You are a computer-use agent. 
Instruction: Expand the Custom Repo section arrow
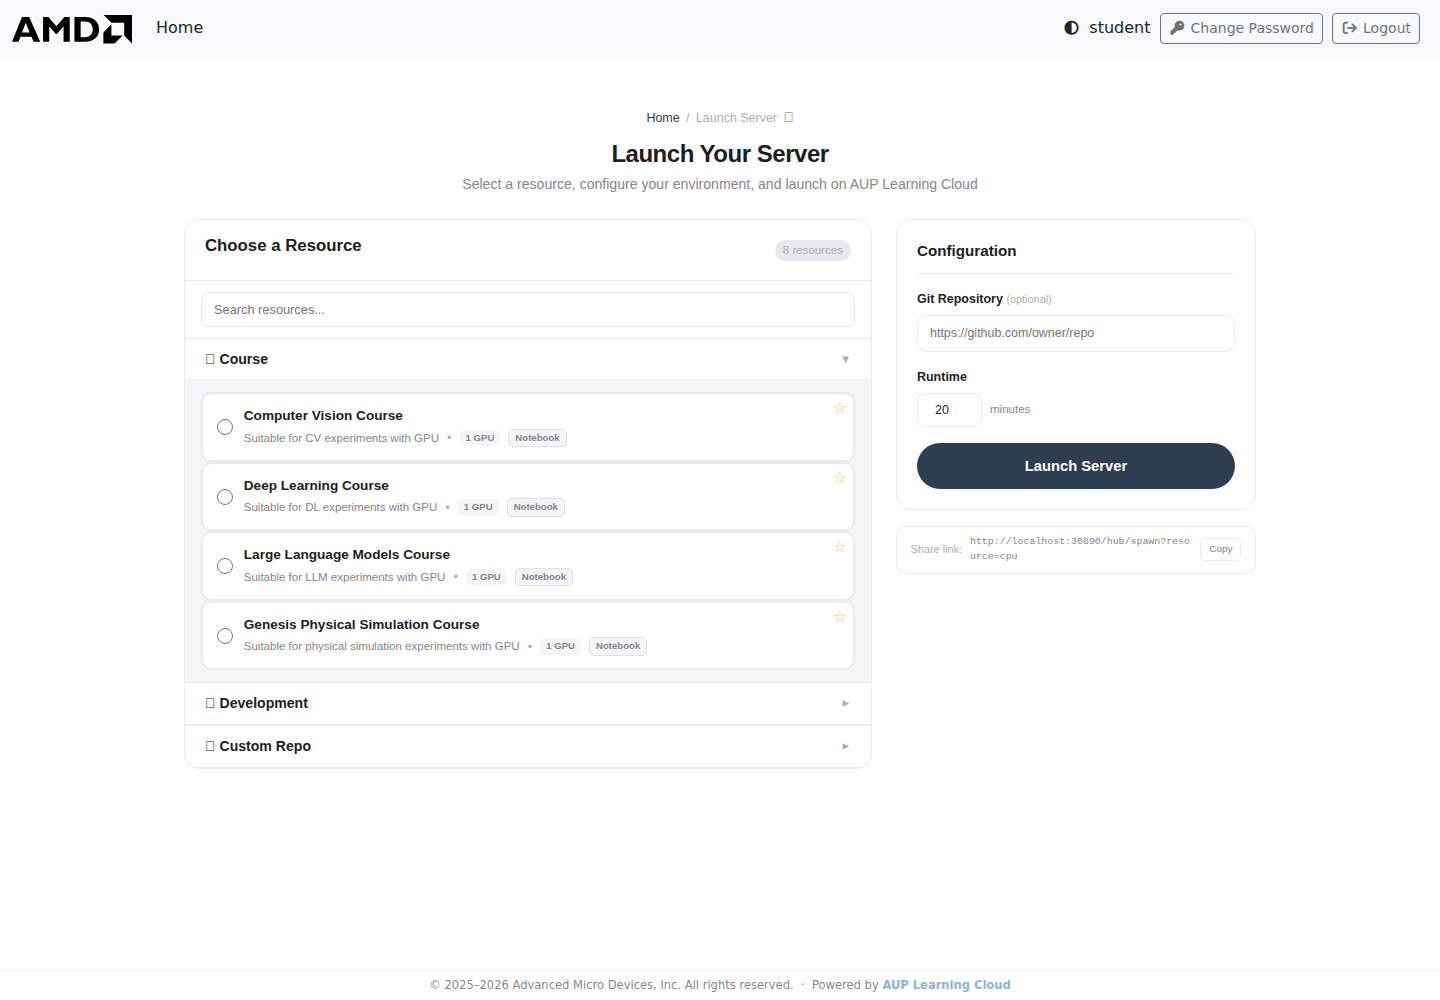coord(845,746)
